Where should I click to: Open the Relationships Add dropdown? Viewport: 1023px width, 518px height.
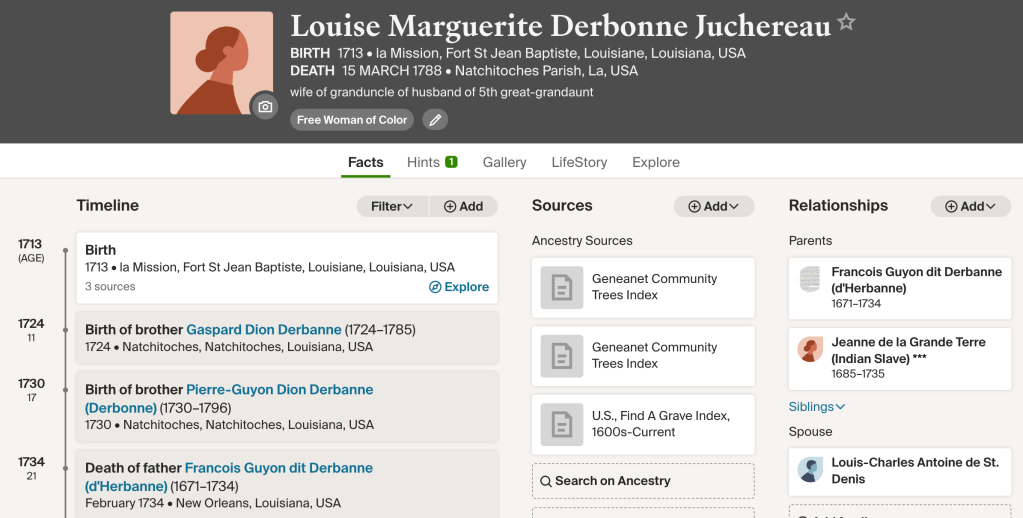click(970, 206)
